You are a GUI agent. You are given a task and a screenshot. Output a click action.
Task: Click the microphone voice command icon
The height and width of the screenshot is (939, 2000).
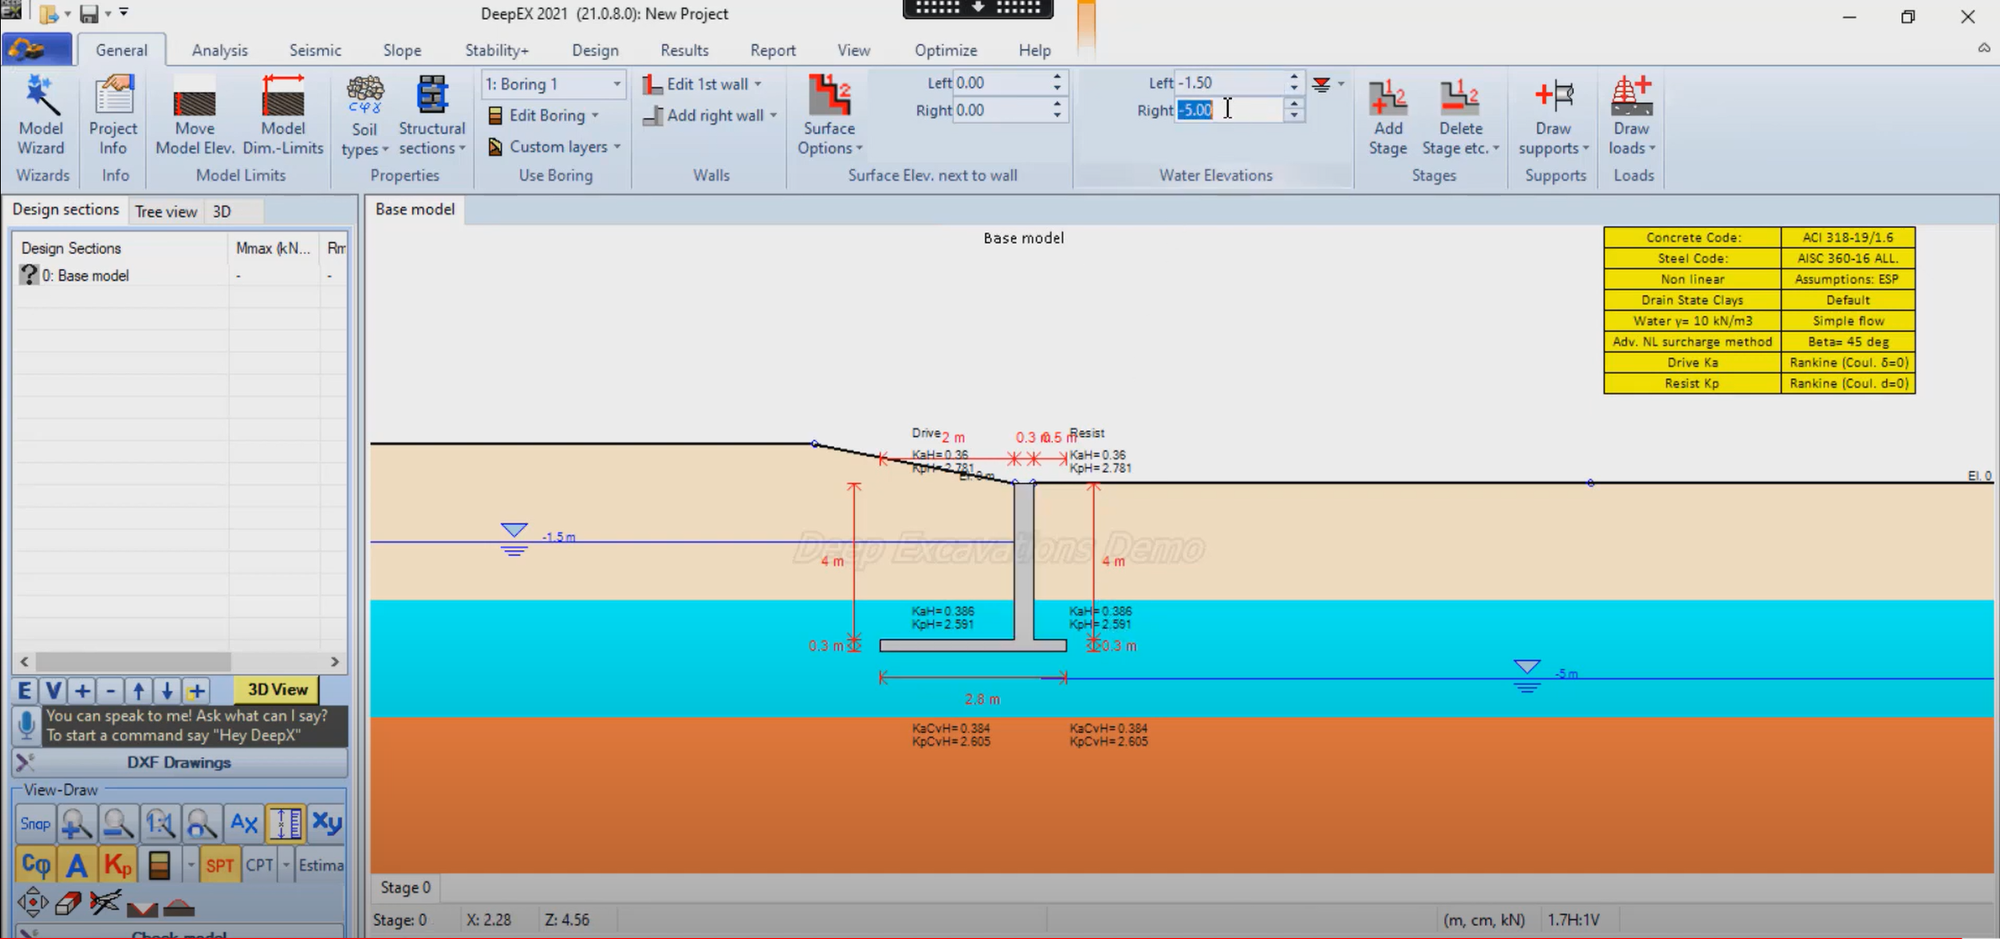27,725
